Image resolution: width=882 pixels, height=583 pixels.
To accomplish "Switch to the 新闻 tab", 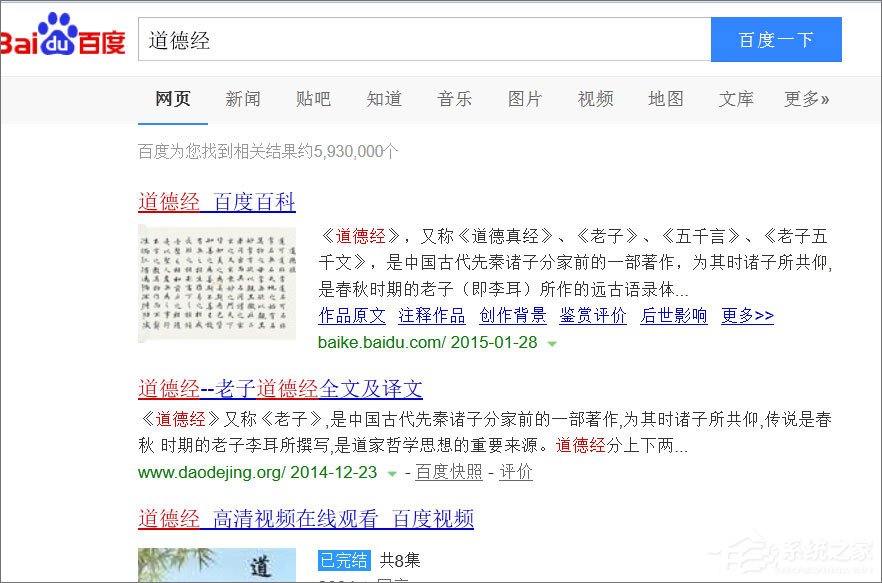I will click(243, 99).
